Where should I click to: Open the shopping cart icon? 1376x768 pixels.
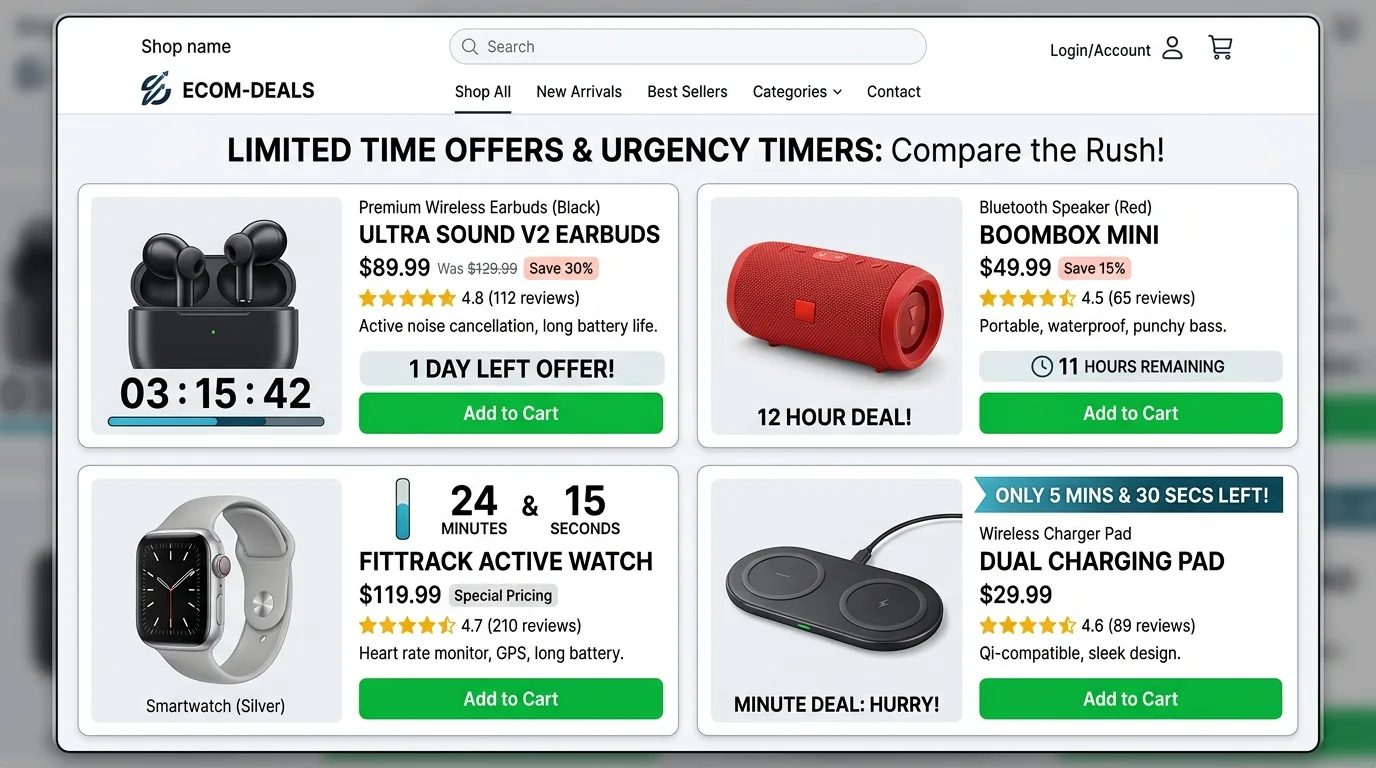1220,47
